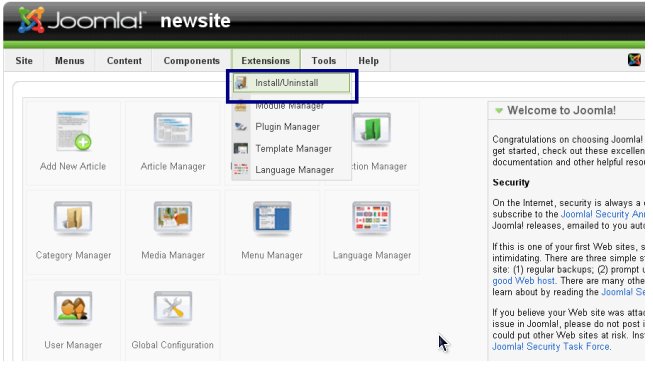Click the 'Add New Article' label
653x373 pixels.
[x=73, y=166]
